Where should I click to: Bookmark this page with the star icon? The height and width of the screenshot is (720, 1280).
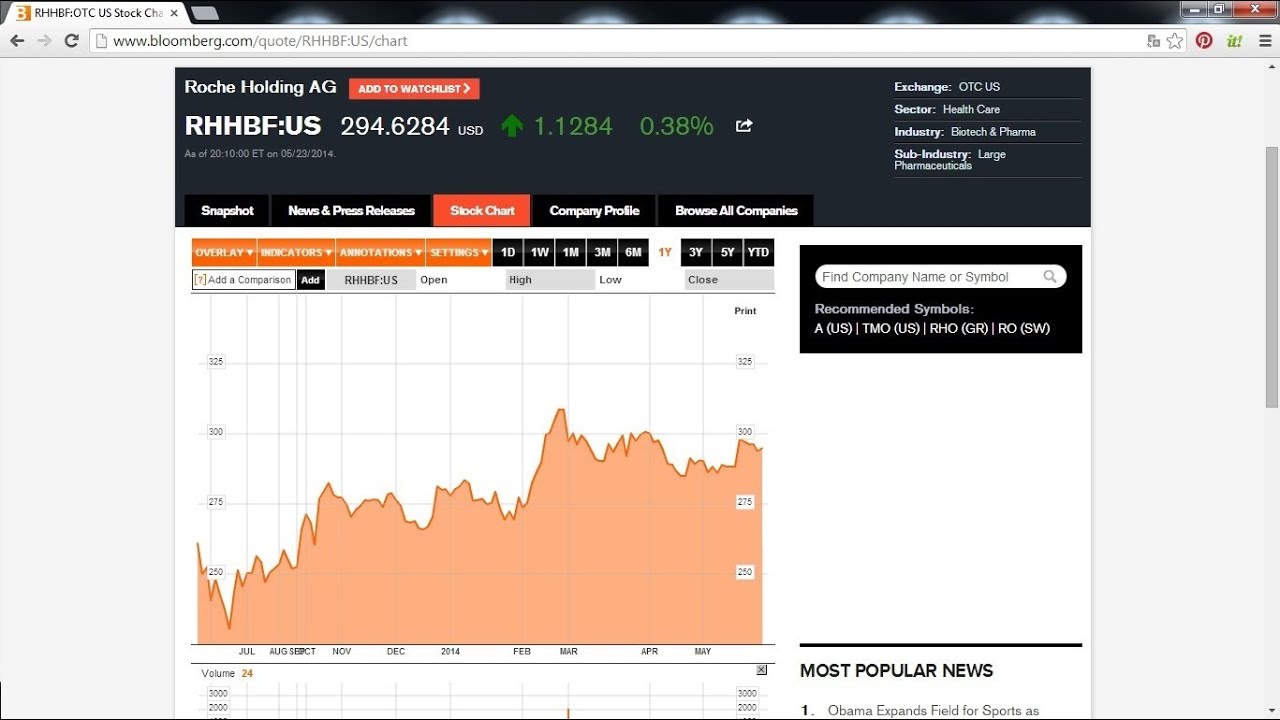click(1175, 41)
